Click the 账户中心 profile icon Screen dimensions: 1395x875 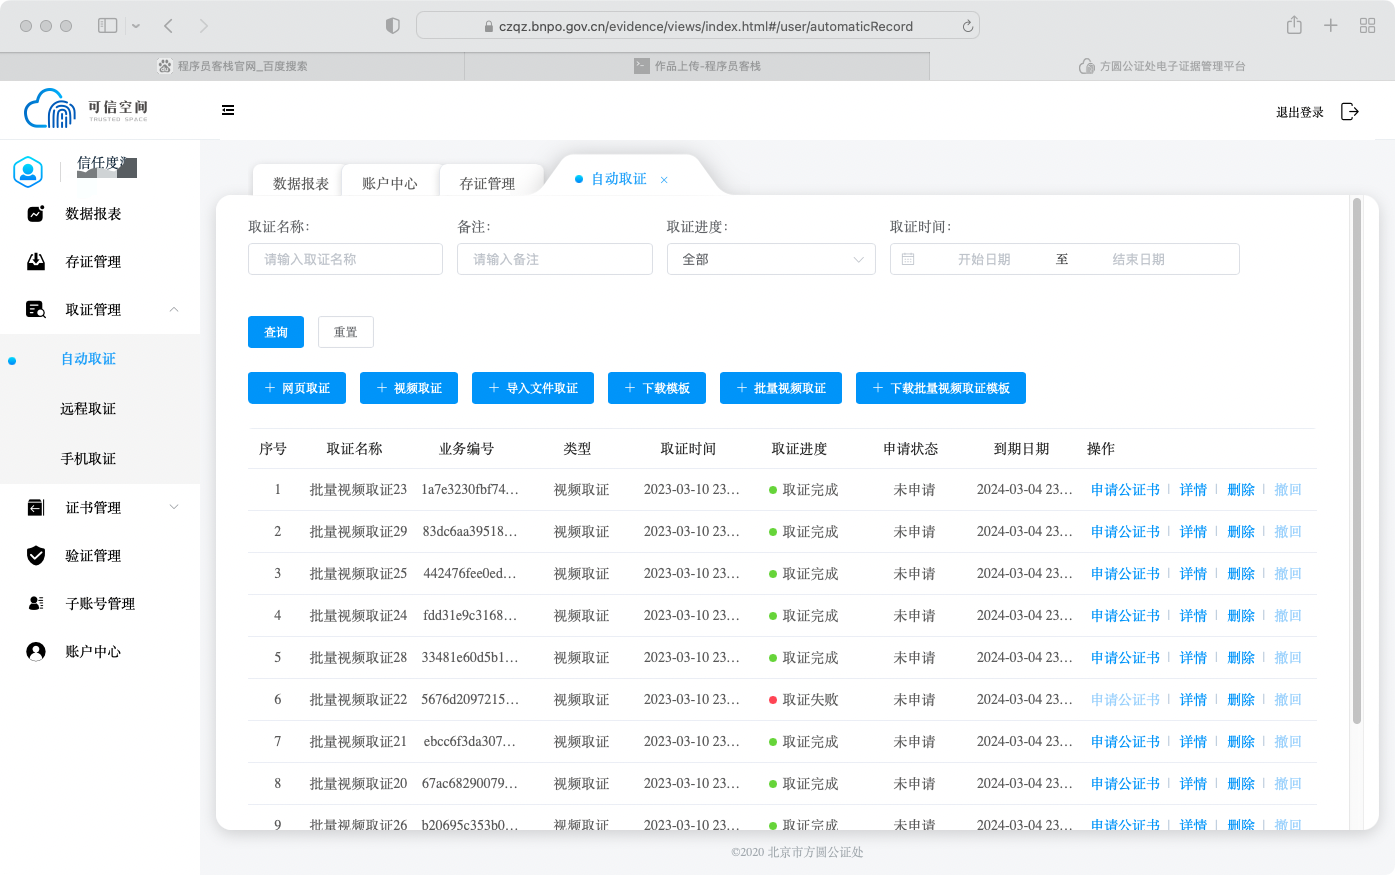[36, 651]
